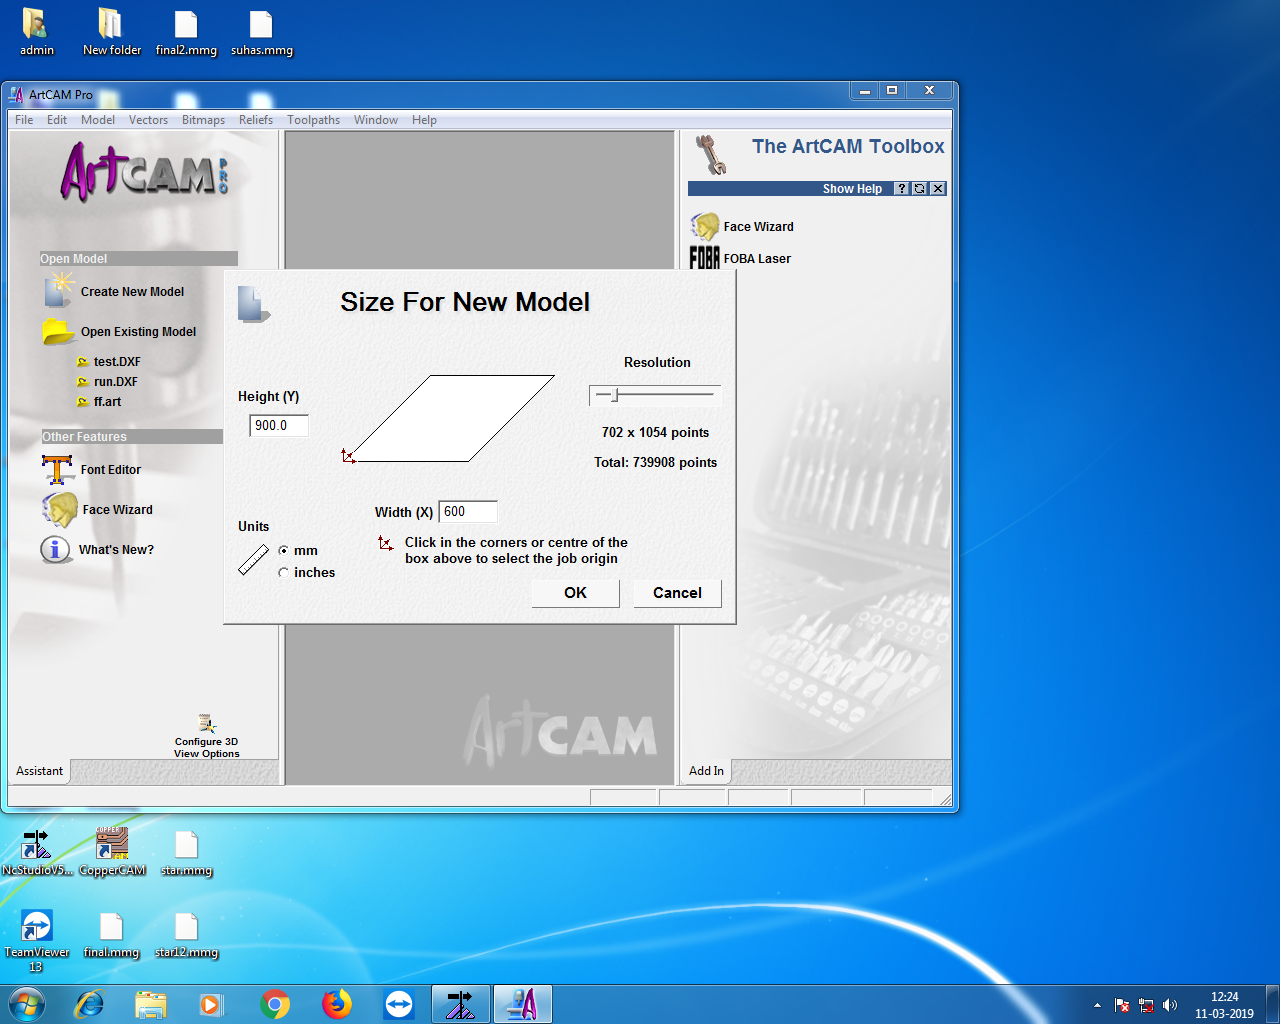Open the Reliefs menu

[256, 120]
